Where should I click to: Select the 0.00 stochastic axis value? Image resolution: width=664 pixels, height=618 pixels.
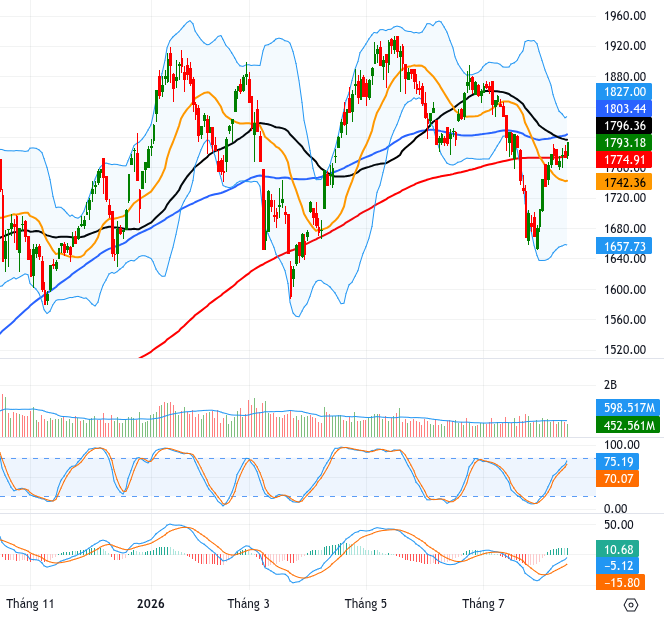coord(615,508)
